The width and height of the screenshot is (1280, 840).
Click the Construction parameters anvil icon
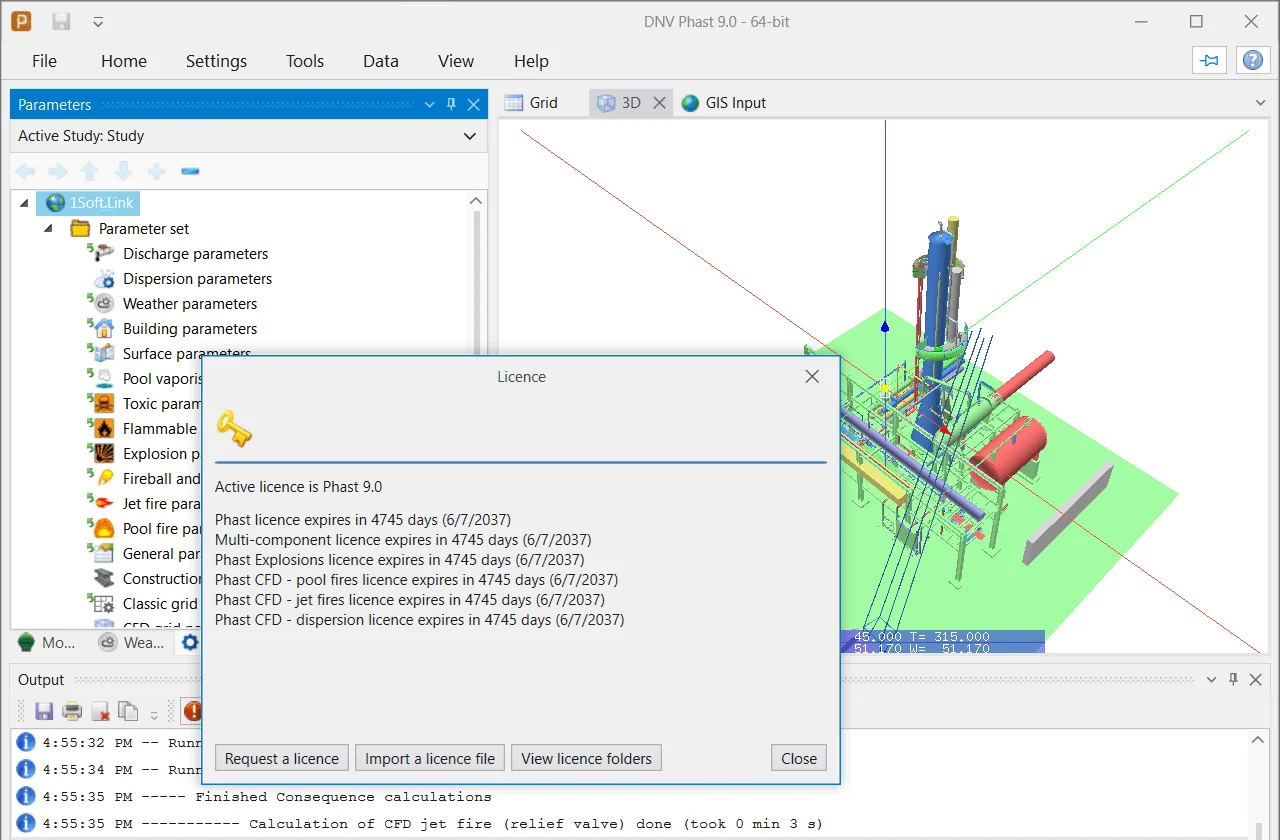[104, 578]
